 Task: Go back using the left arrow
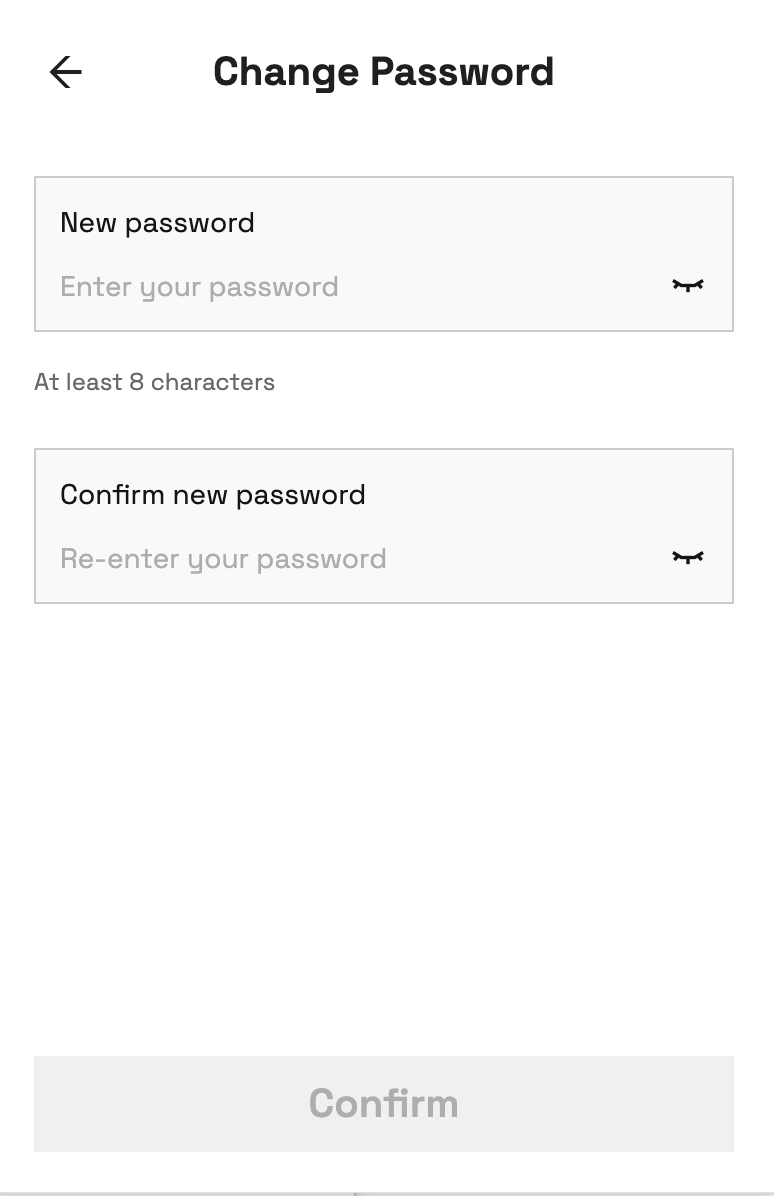click(66, 72)
